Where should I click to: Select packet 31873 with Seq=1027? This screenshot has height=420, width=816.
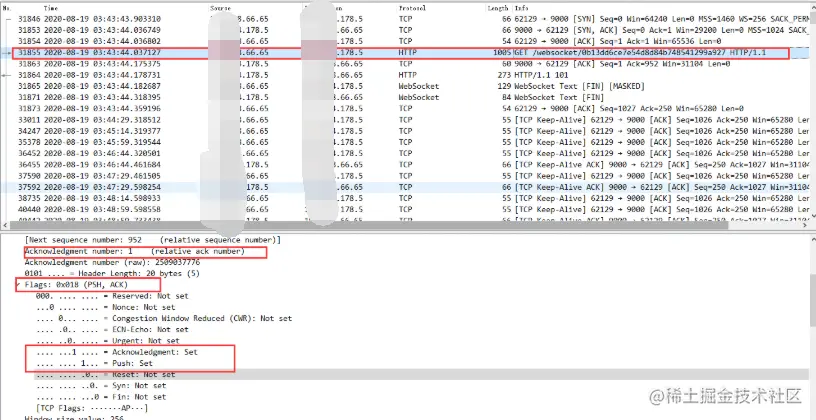pyautogui.click(x=406, y=109)
